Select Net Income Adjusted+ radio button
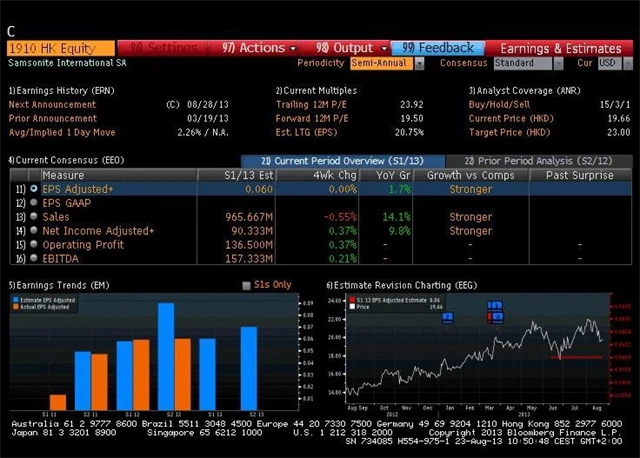The height and width of the screenshot is (458, 640). pyautogui.click(x=34, y=230)
